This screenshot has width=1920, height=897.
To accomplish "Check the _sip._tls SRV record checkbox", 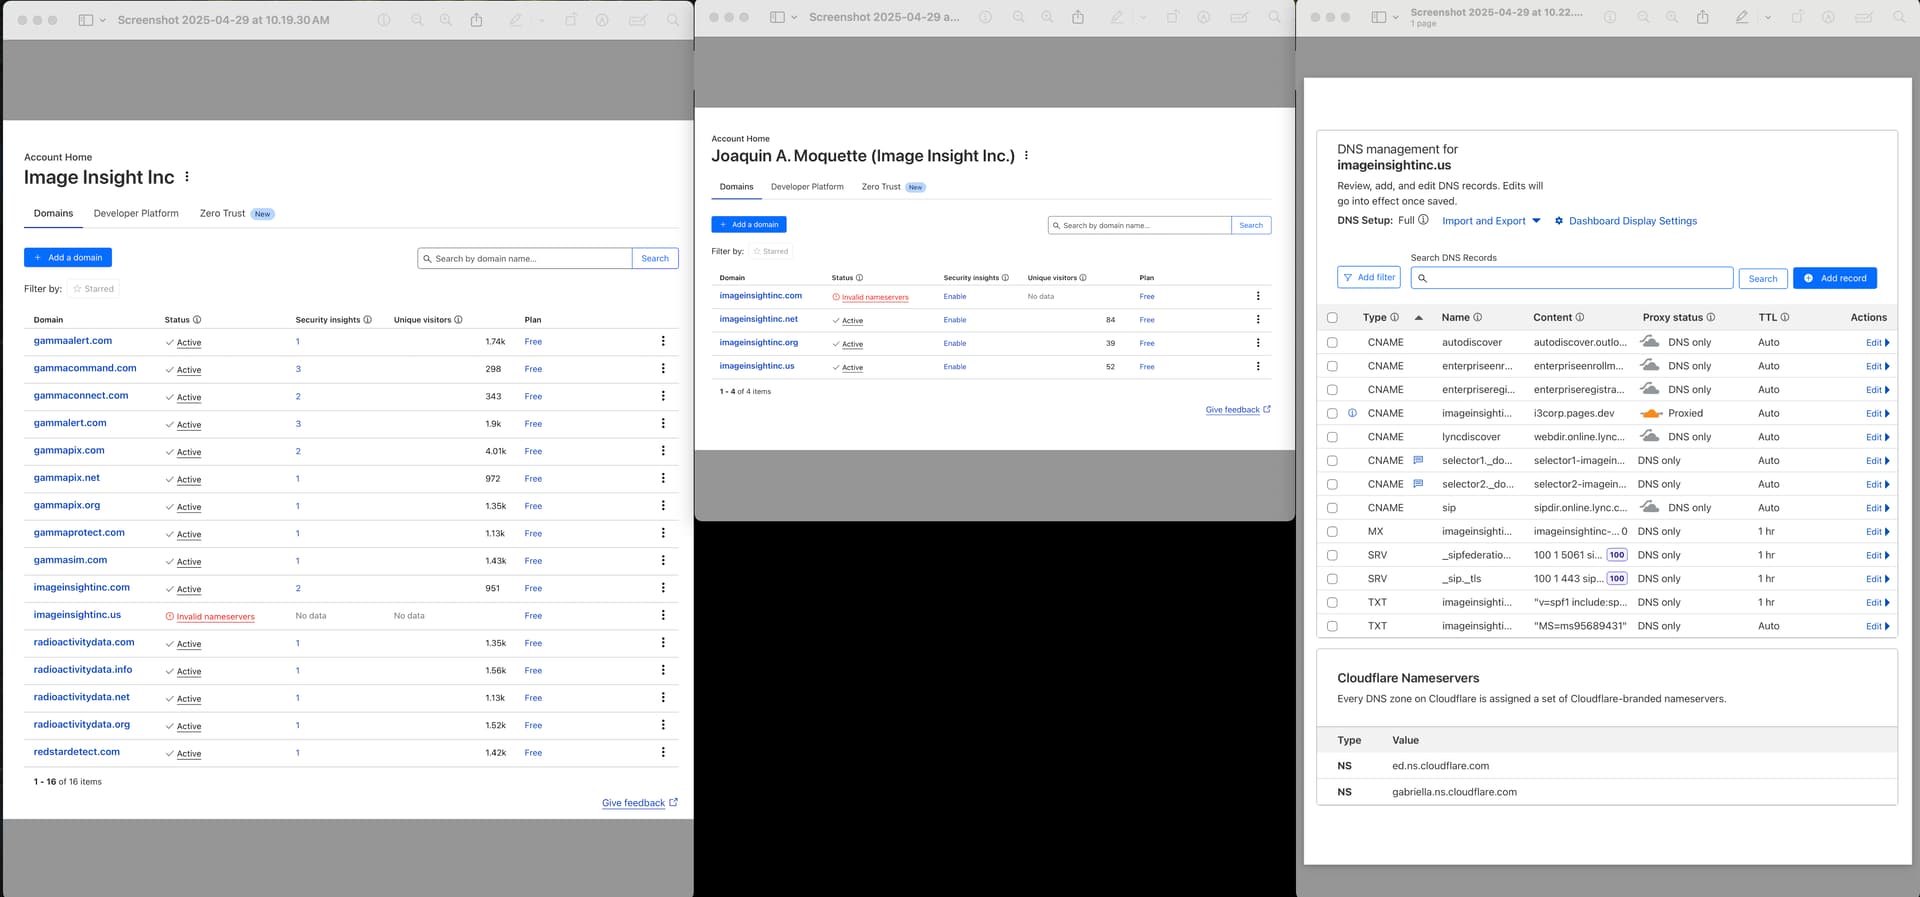I will pyautogui.click(x=1332, y=579).
